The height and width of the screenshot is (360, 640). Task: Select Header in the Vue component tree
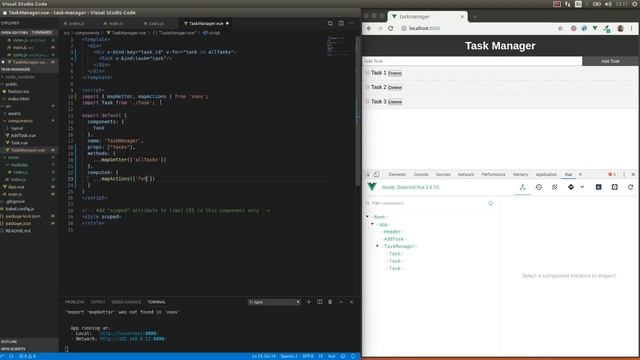pos(392,231)
